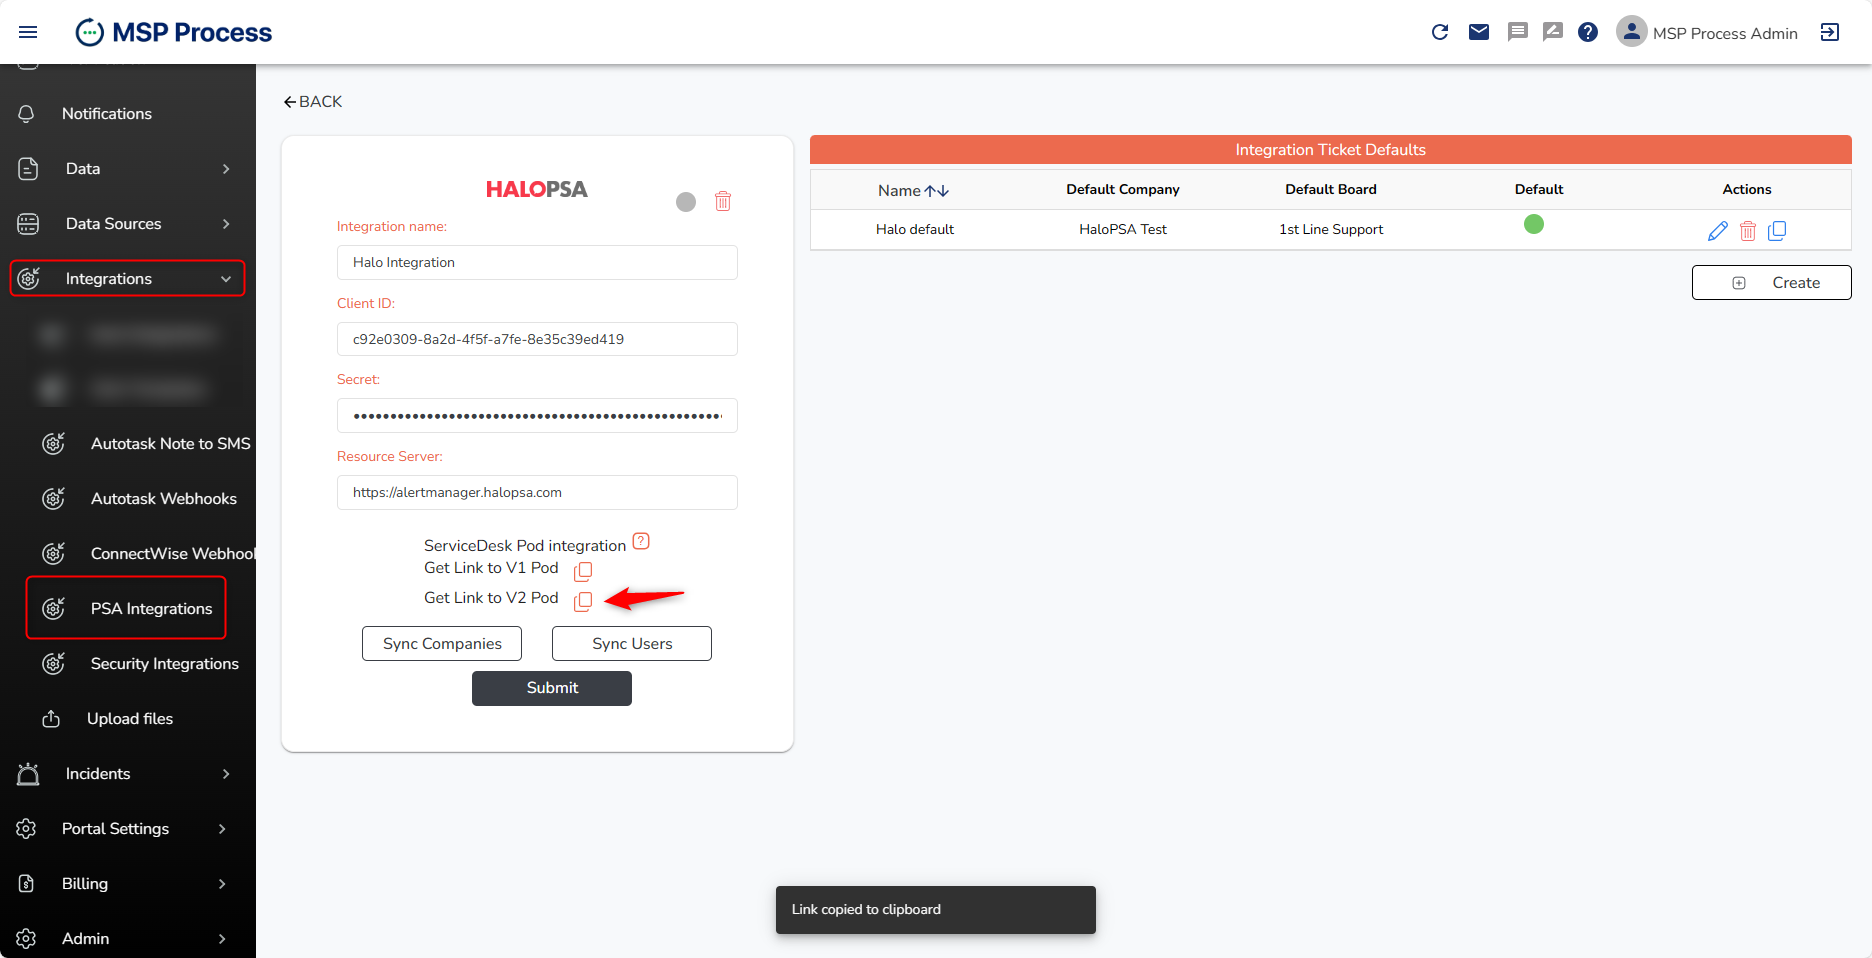Viewport: 1872px width, 958px height.
Task: Open Notifications in sidebar
Action: point(107,114)
